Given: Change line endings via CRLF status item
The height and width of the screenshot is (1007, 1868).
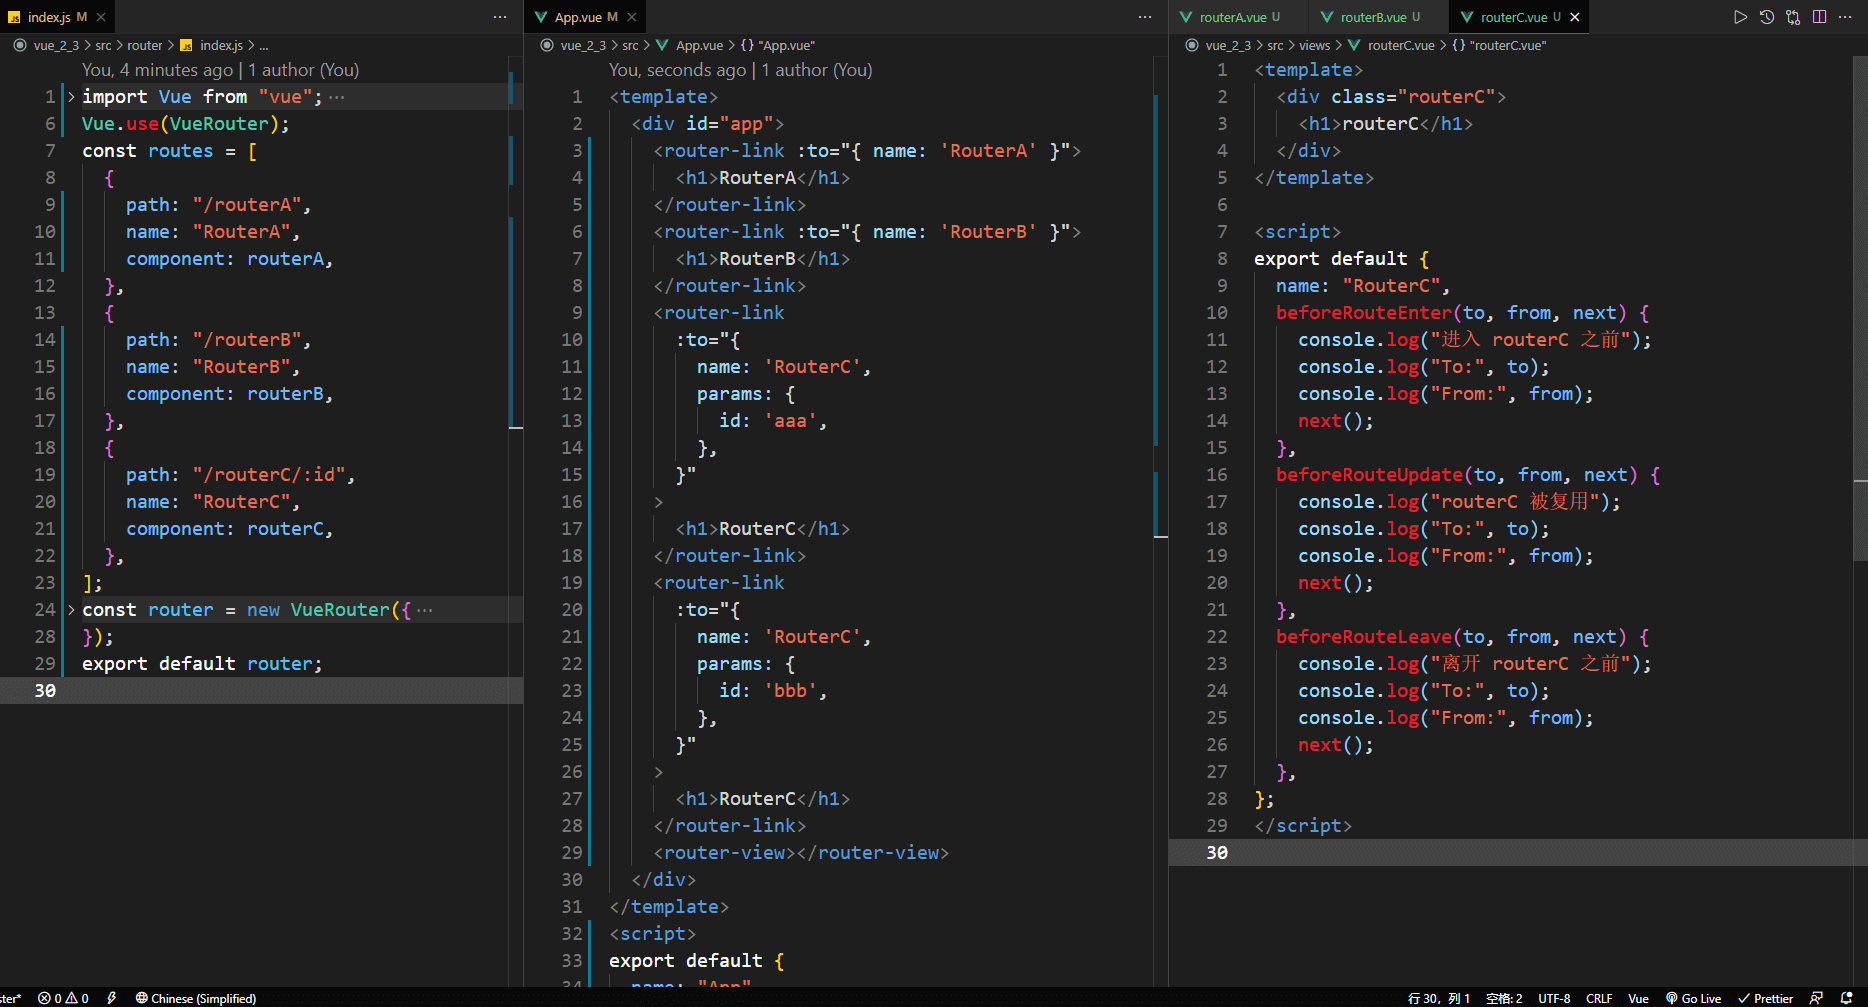Looking at the screenshot, I should coord(1599,998).
